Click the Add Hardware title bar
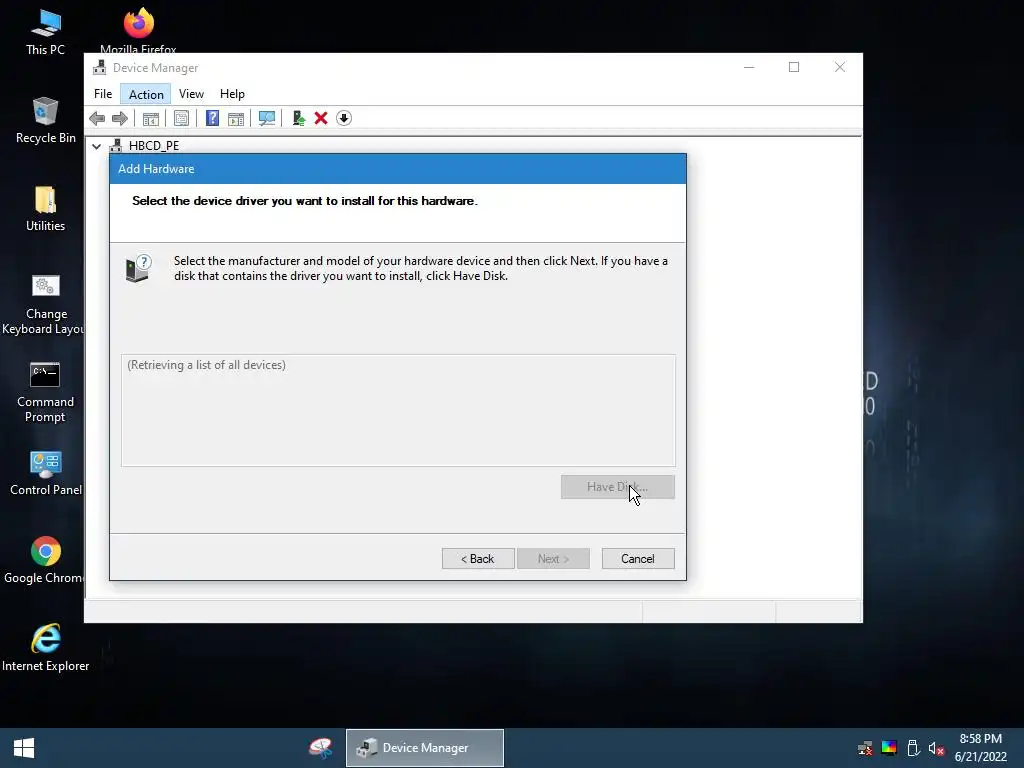 pyautogui.click(x=398, y=168)
